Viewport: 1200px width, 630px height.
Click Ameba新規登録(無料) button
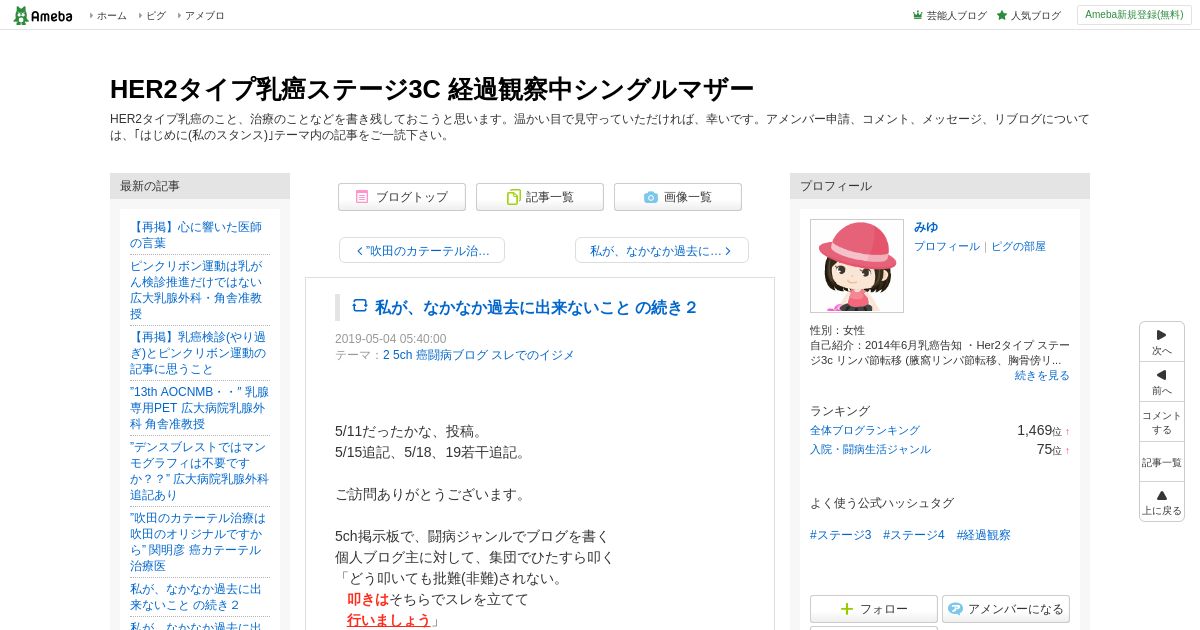[1134, 15]
